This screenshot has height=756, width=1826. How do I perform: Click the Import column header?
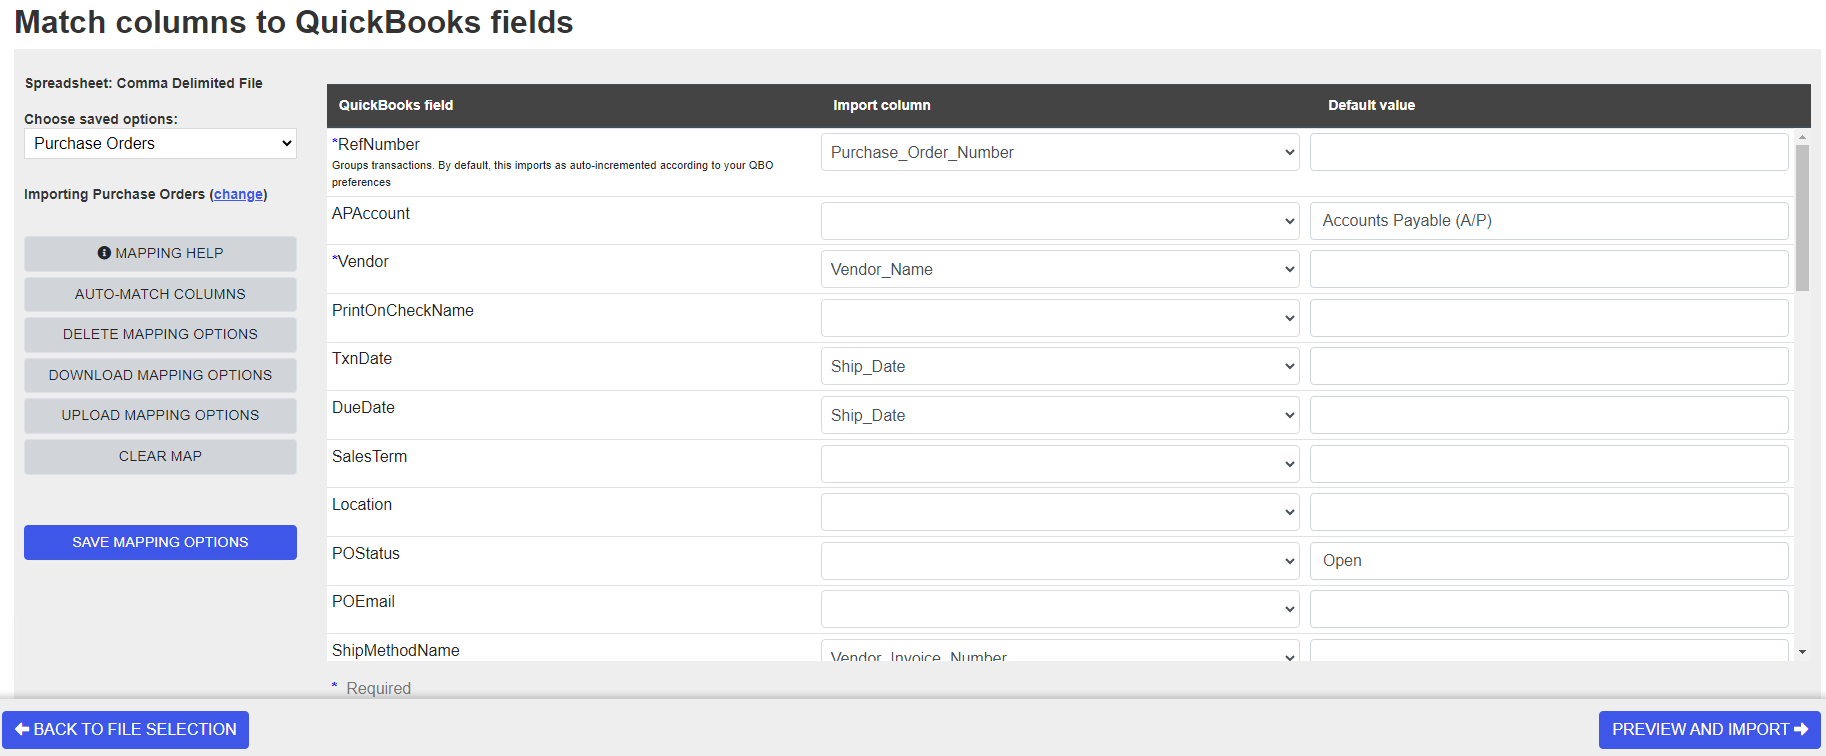coord(882,105)
